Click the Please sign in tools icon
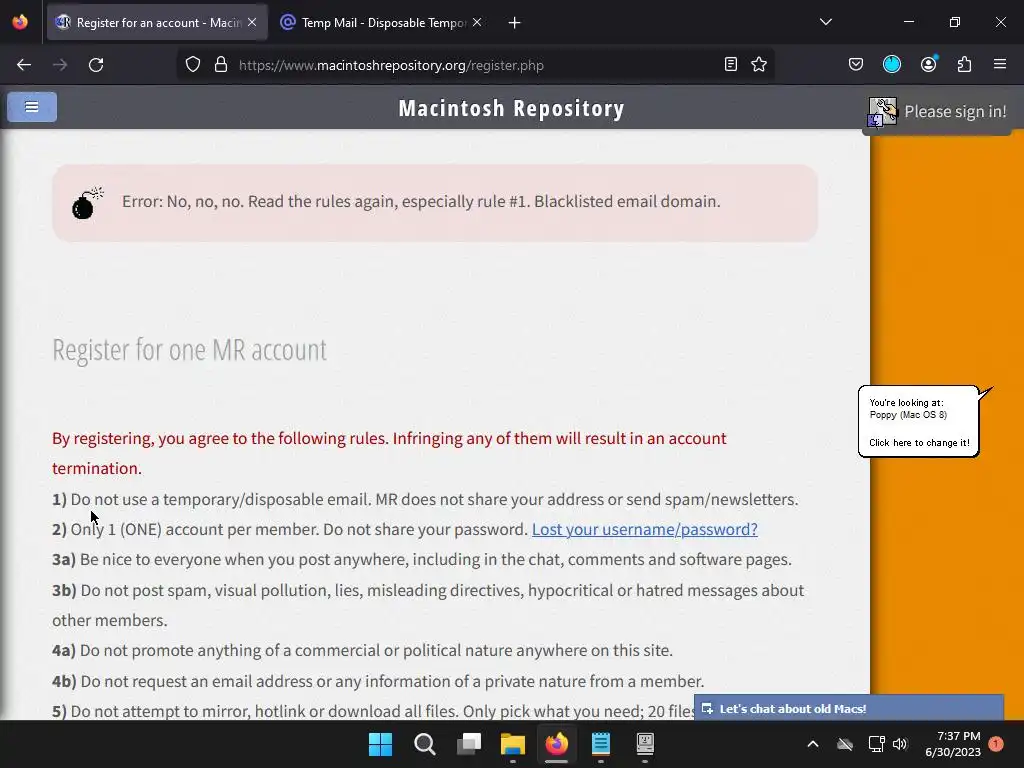This screenshot has height=768, width=1024. (x=883, y=112)
